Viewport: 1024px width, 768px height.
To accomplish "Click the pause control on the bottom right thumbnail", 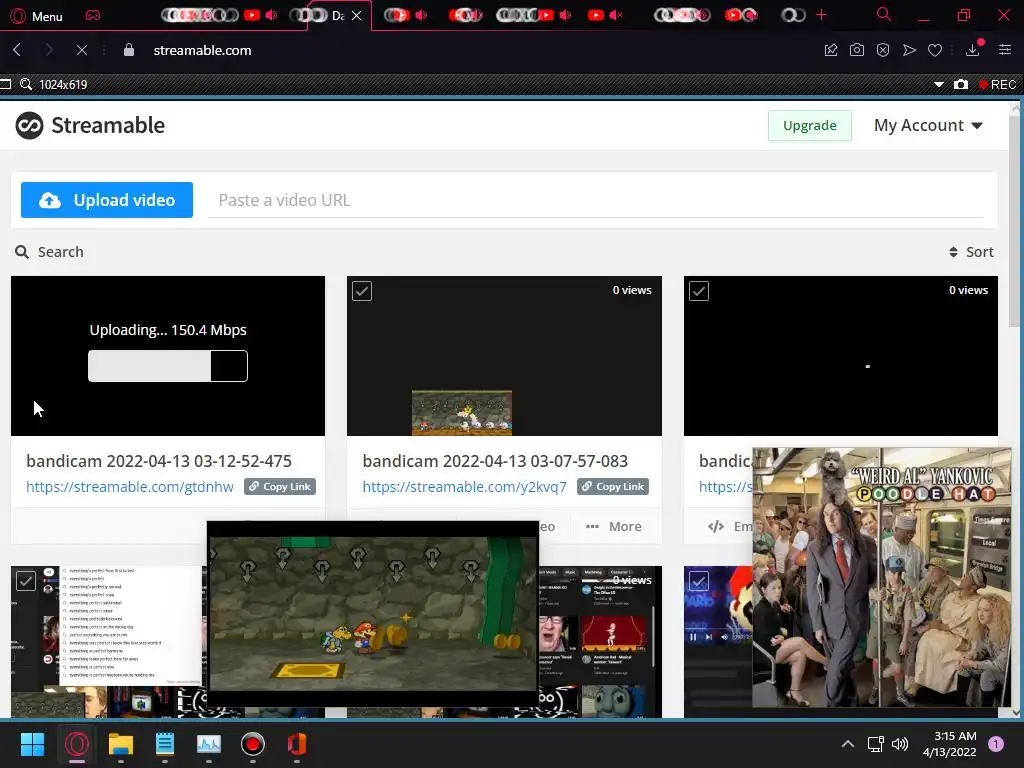I will point(693,637).
